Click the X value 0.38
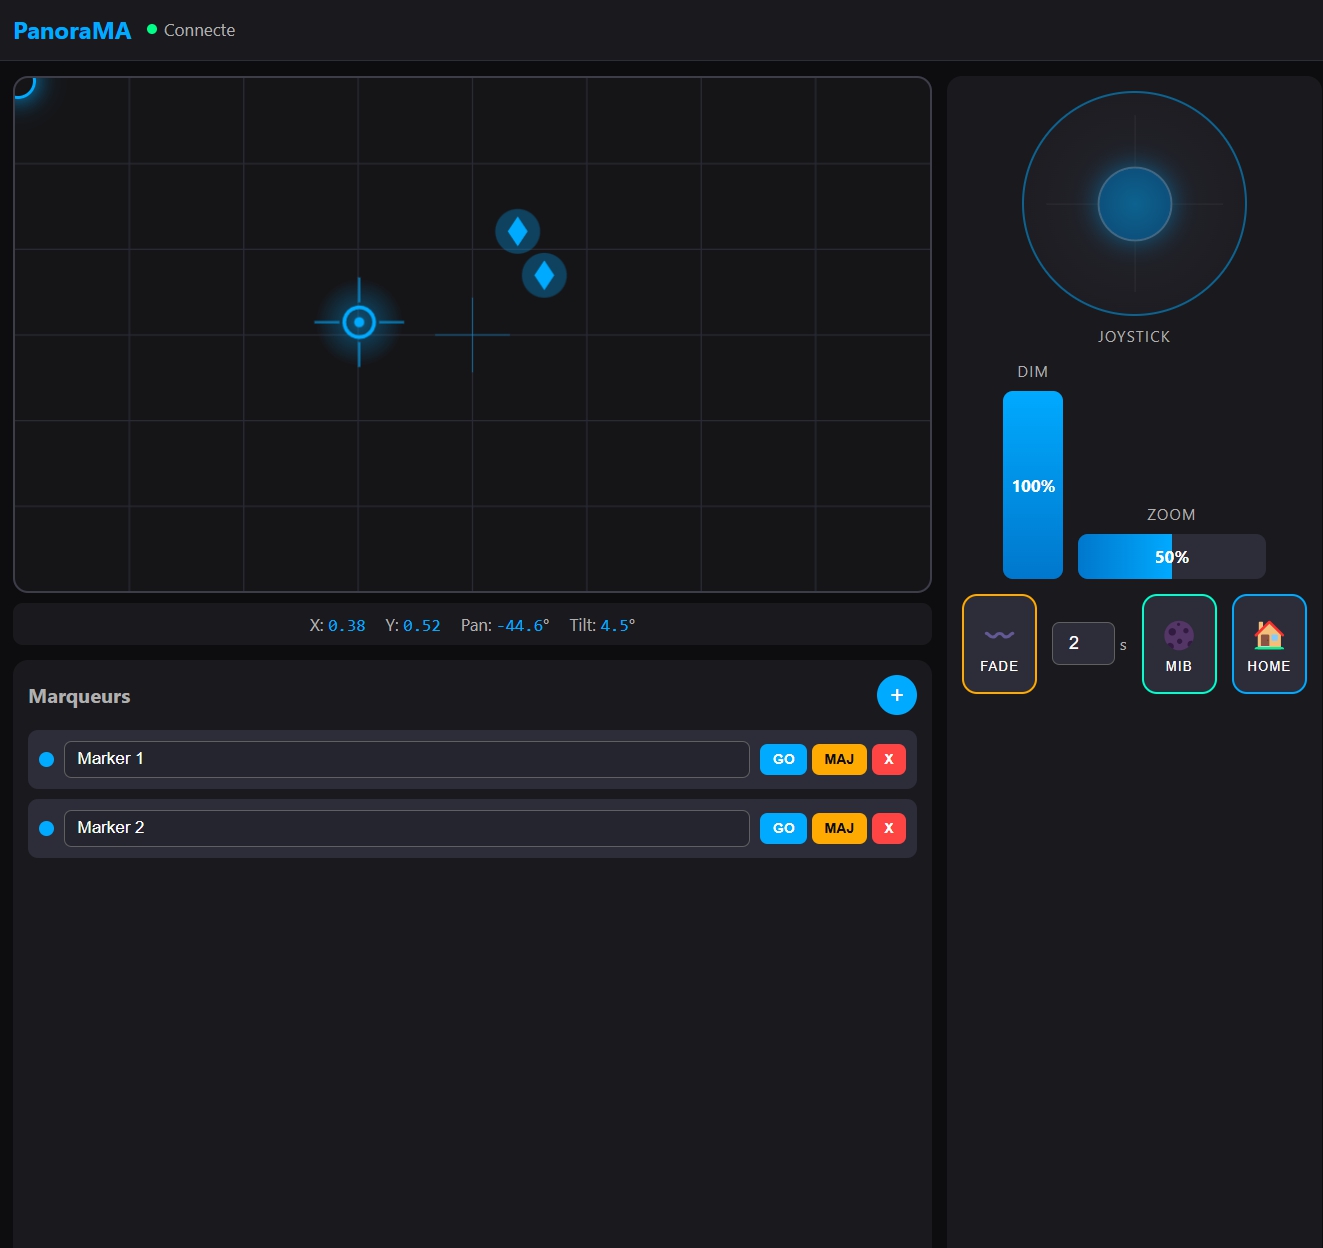 tap(347, 626)
